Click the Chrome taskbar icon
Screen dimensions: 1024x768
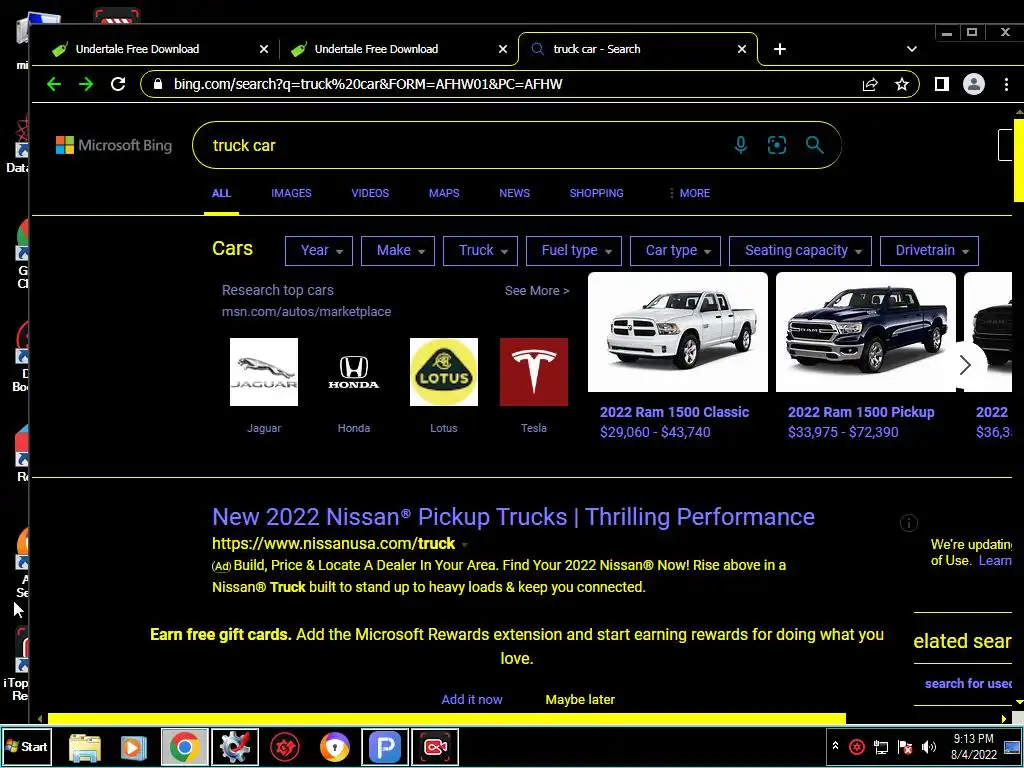[x=184, y=746]
